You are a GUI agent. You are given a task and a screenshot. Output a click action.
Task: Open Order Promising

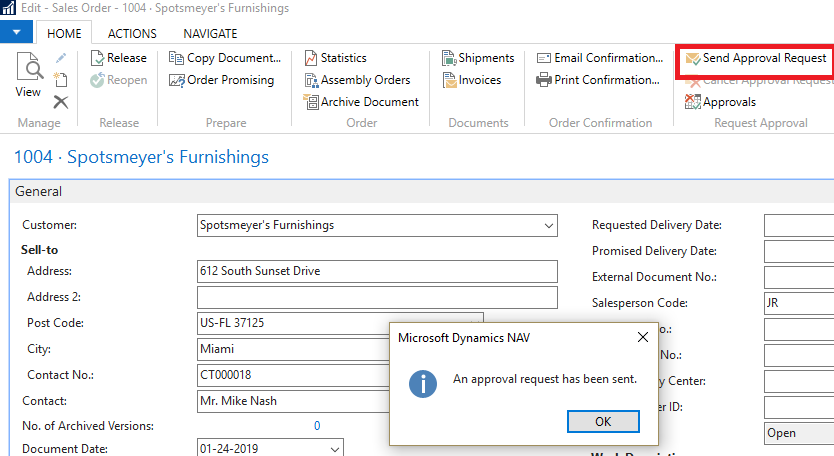(x=221, y=80)
